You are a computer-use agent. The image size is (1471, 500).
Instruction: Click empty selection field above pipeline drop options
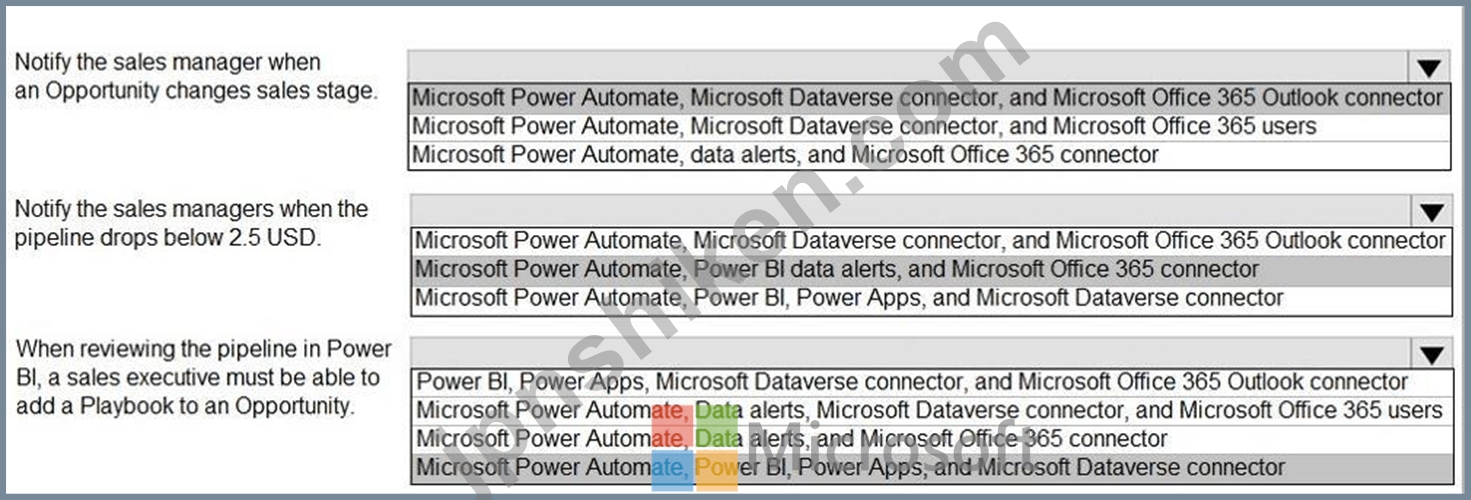[x=910, y=211]
